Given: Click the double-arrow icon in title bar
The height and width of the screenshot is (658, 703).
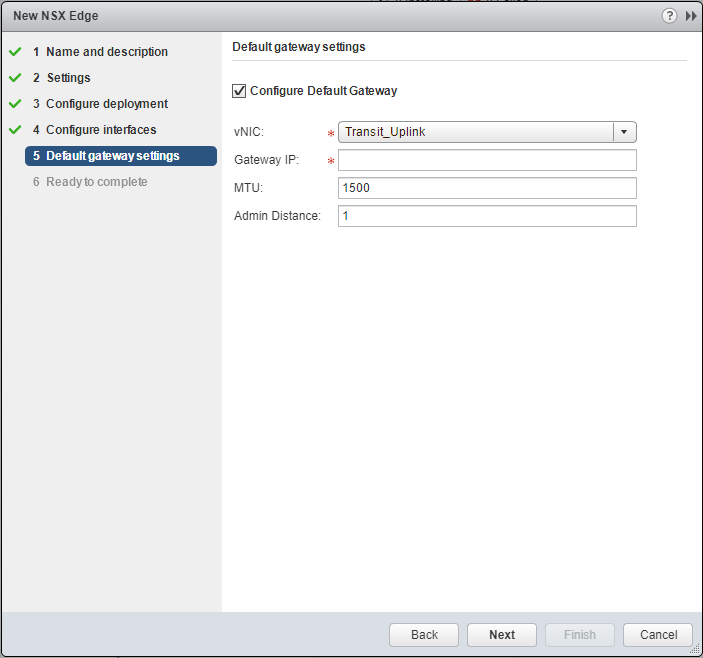Looking at the screenshot, I should coord(690,16).
